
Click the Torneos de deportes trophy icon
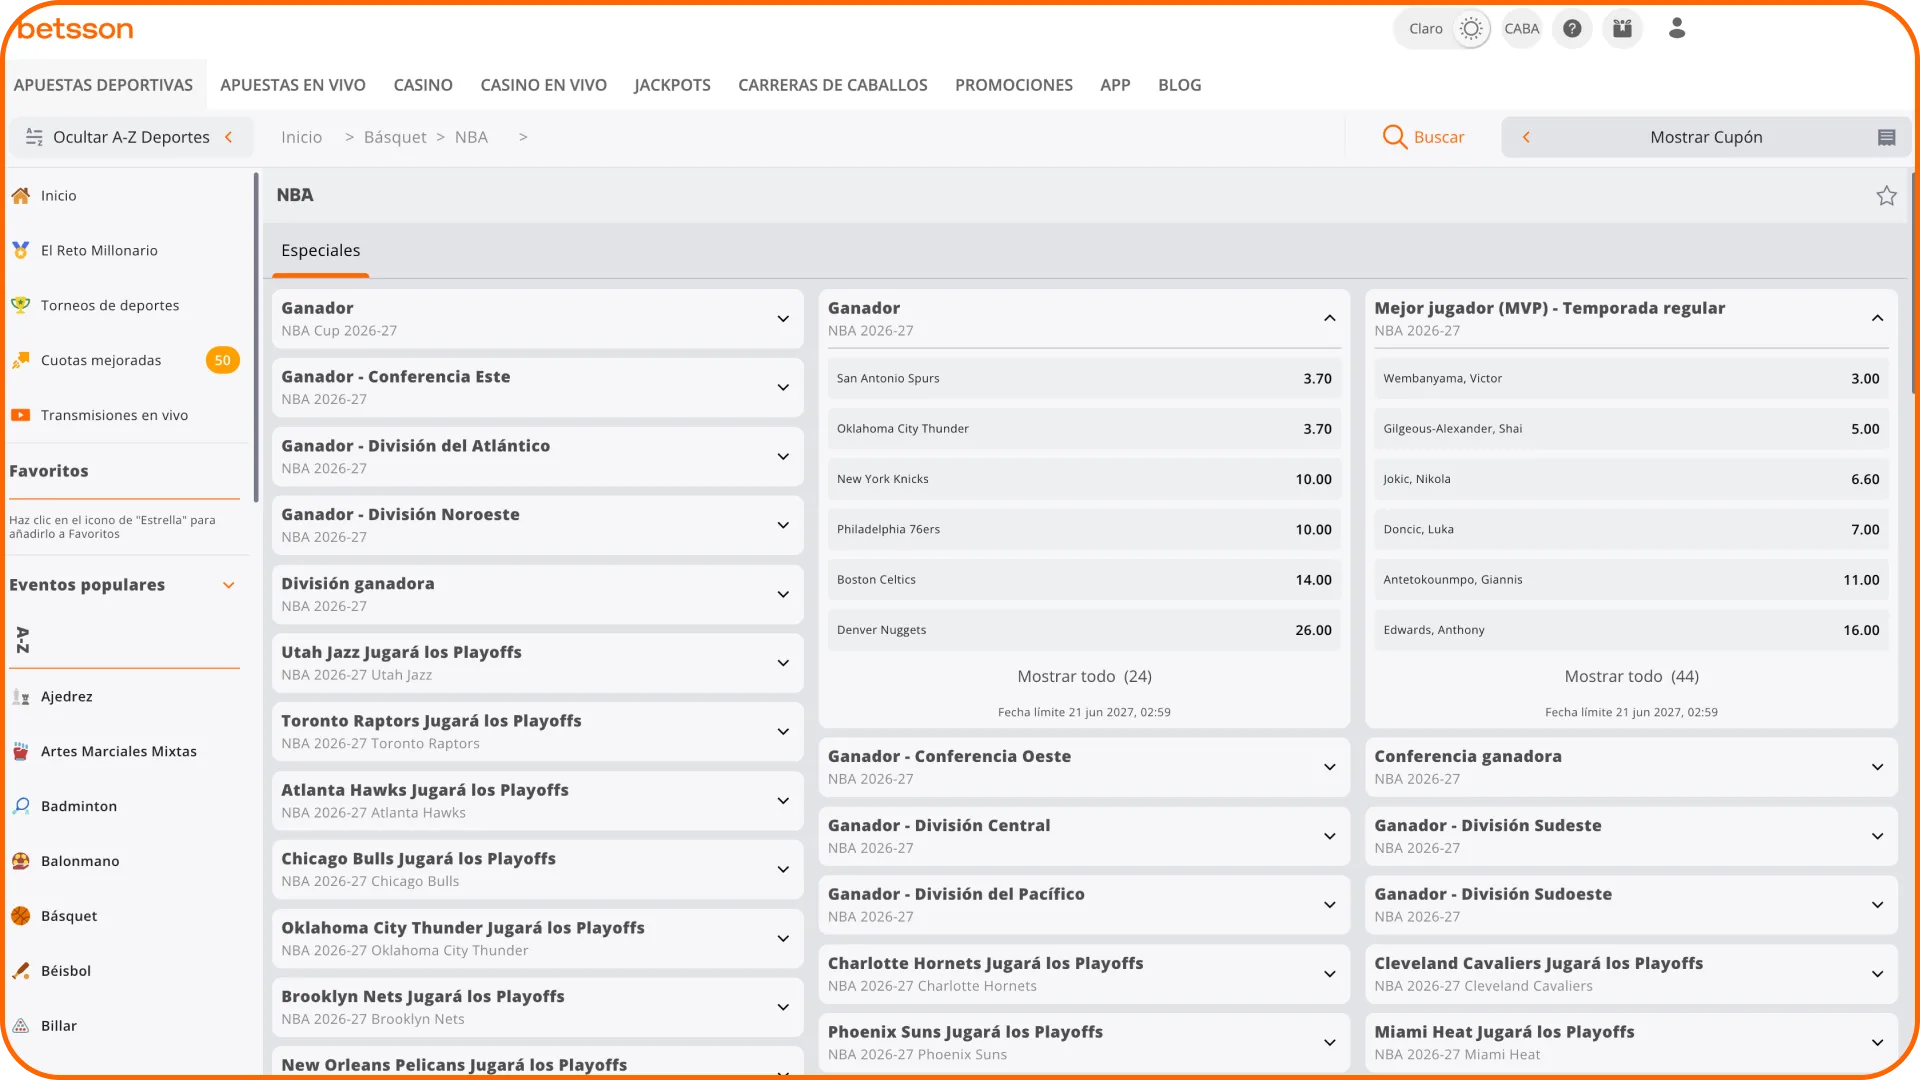20,306
